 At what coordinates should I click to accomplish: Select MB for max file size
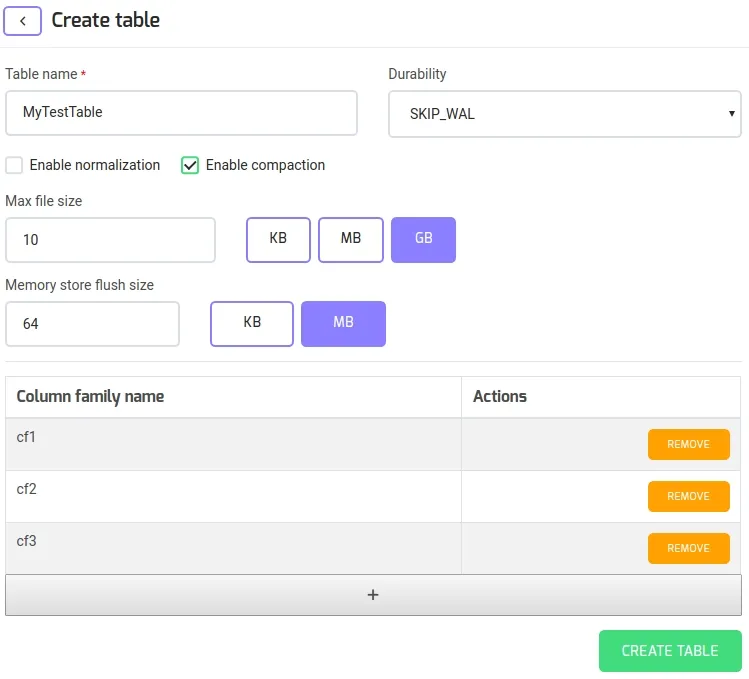click(351, 239)
